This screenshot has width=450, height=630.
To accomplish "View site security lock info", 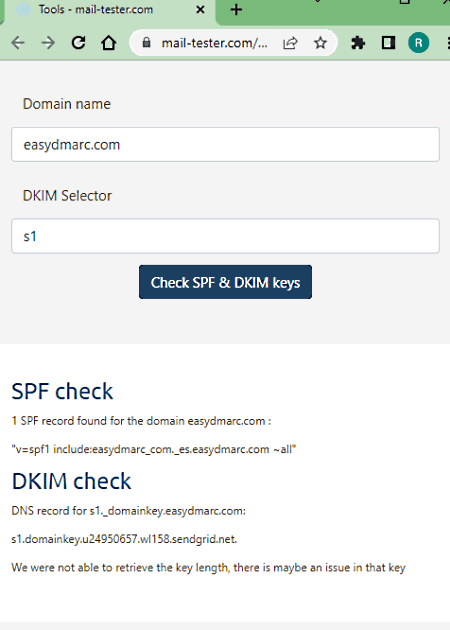I will [147, 43].
